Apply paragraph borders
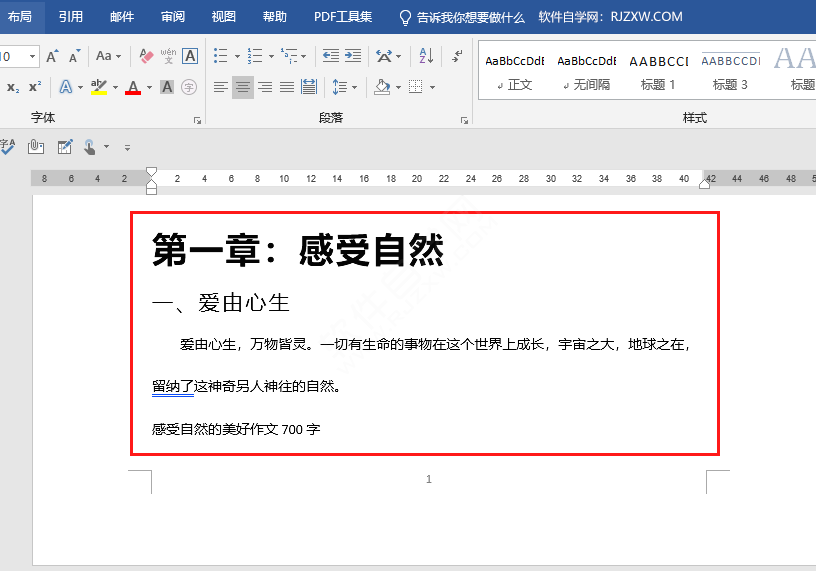The width and height of the screenshot is (816, 571). pyautogui.click(x=415, y=87)
